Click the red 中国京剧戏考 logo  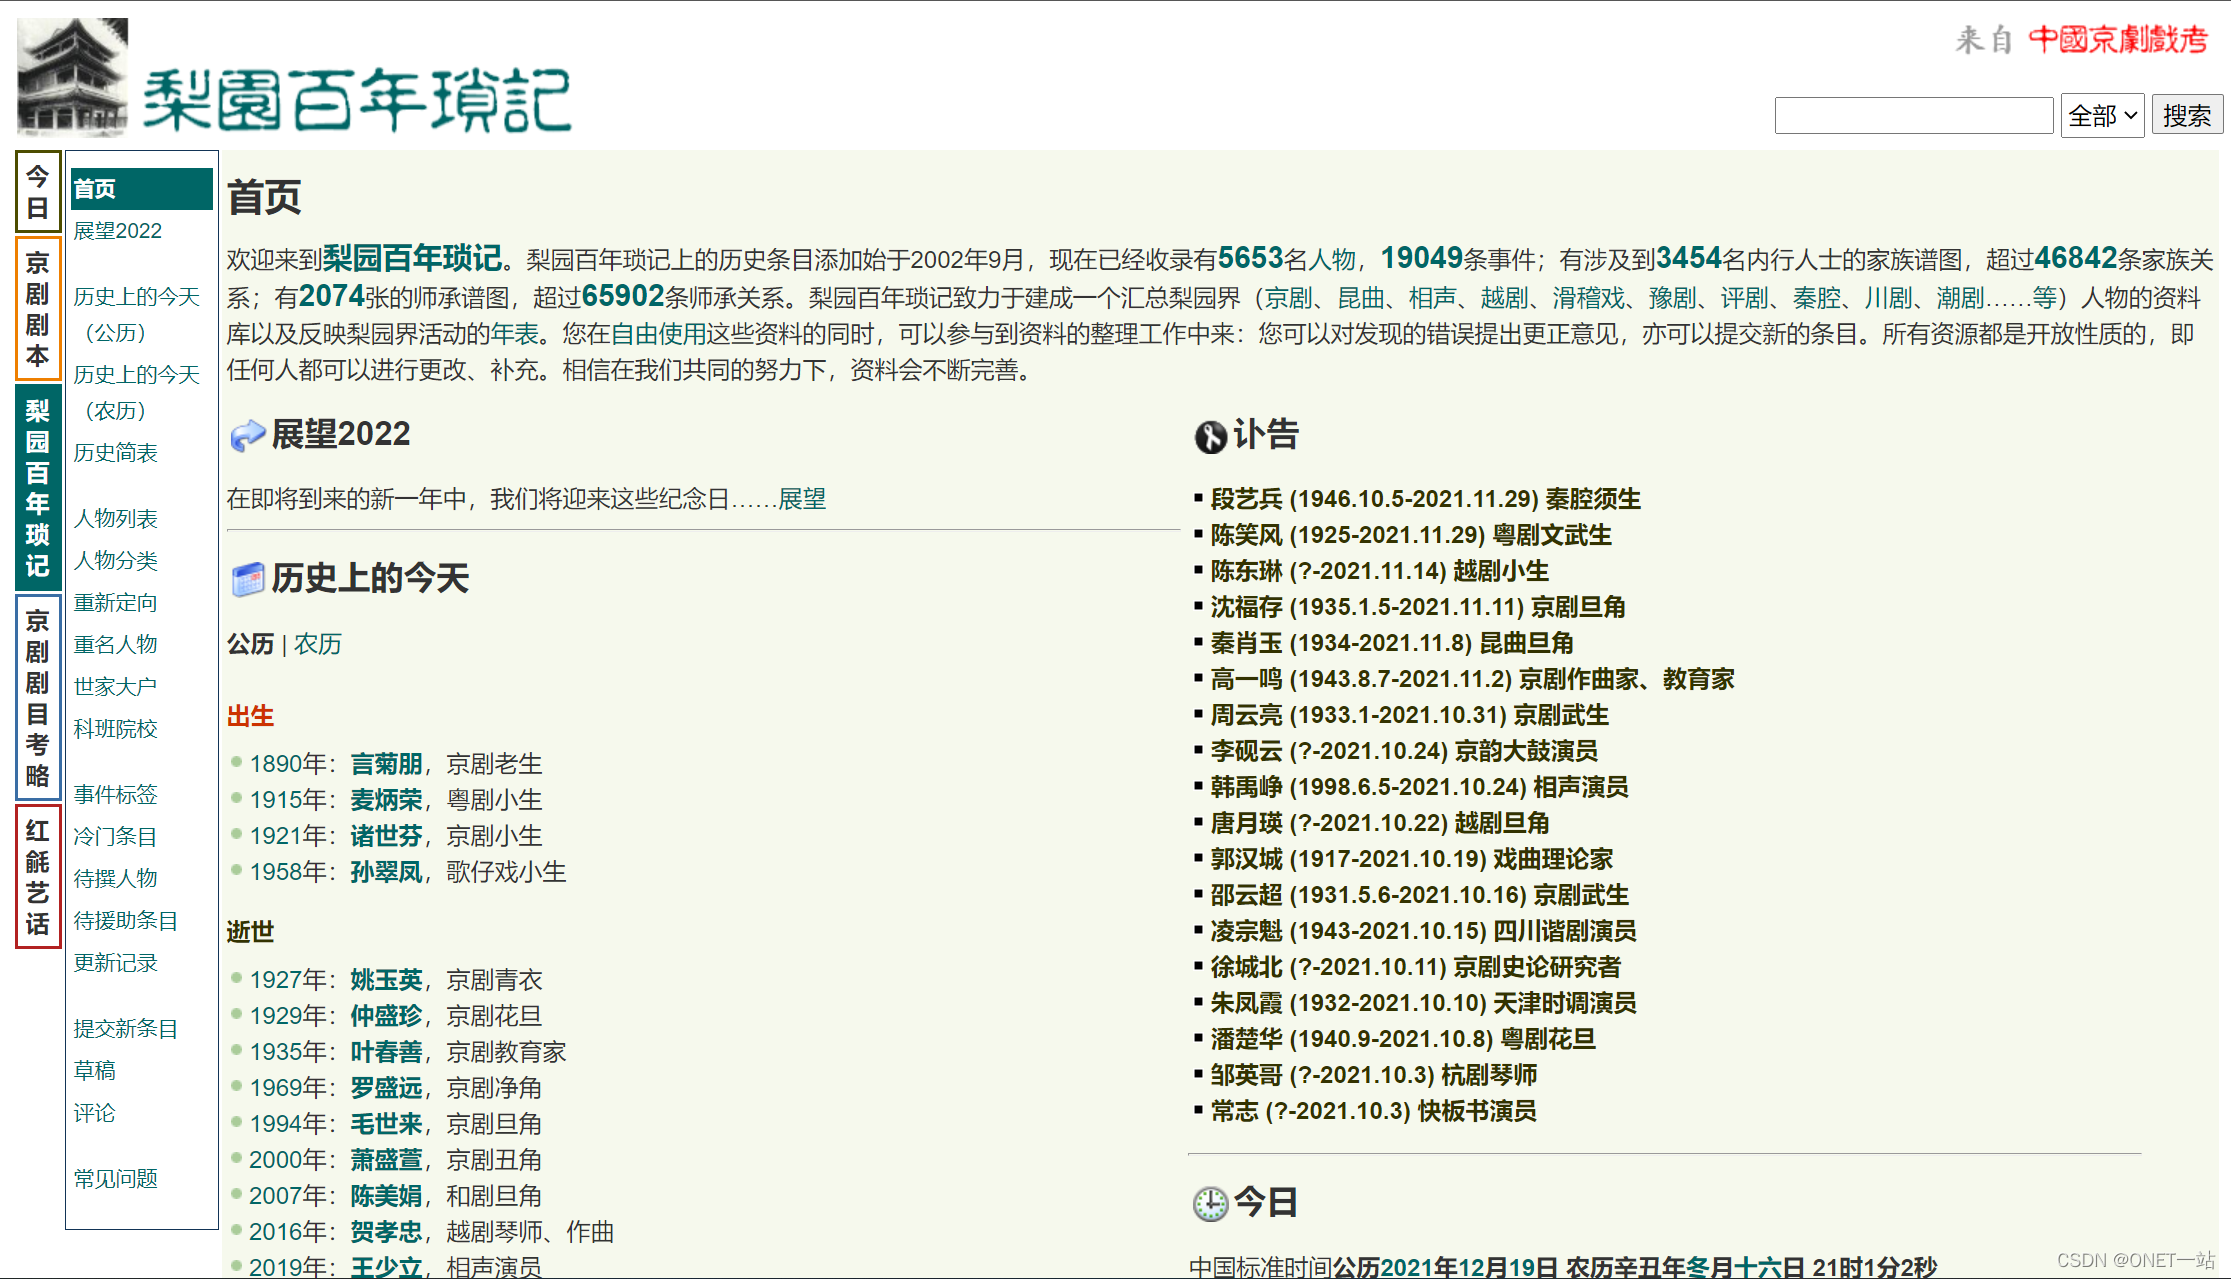click(x=2117, y=40)
